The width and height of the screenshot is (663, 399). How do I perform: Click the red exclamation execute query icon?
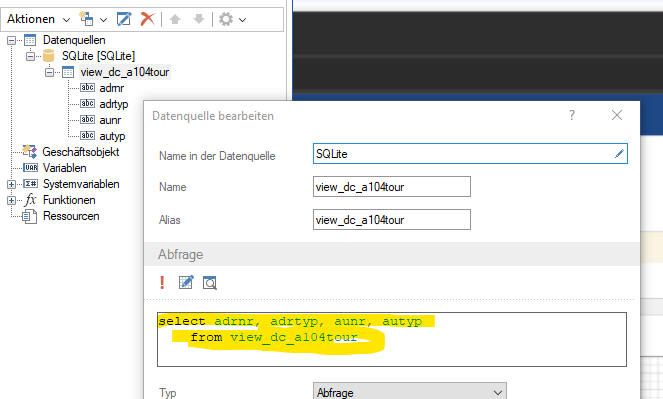click(x=162, y=282)
